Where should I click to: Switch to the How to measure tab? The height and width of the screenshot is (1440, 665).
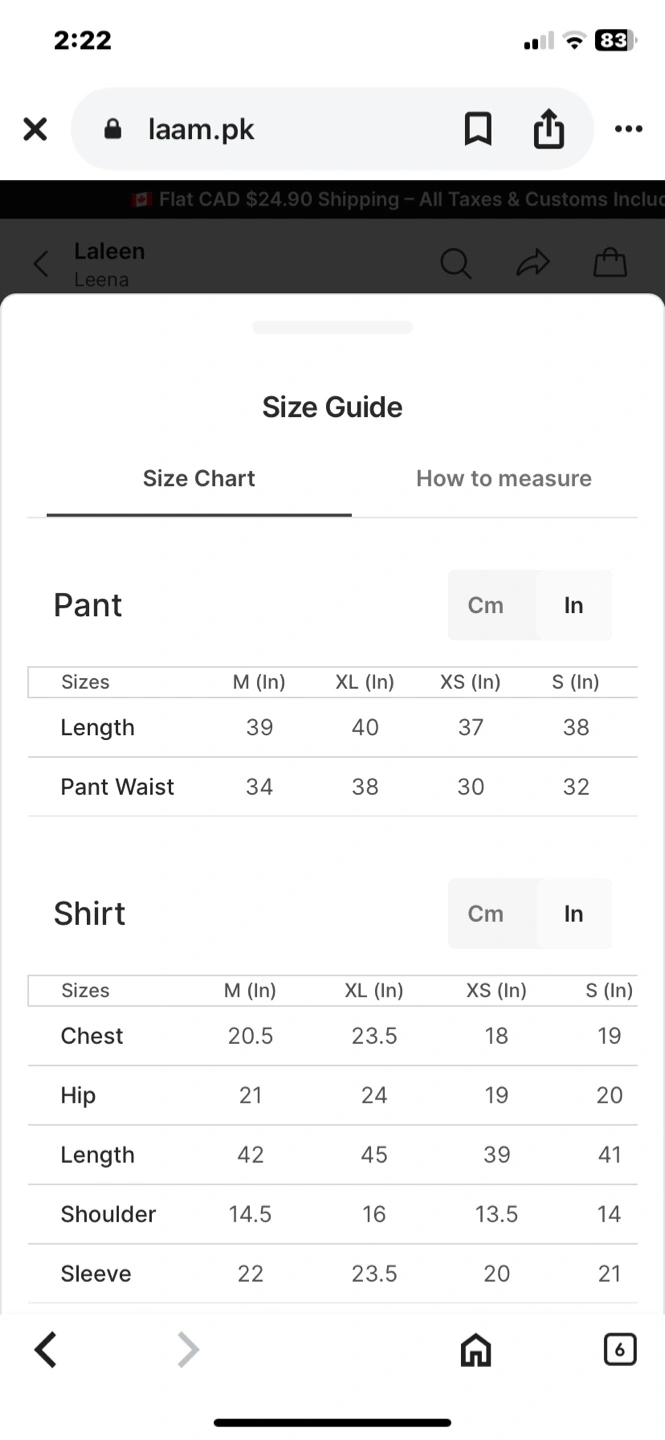click(504, 478)
